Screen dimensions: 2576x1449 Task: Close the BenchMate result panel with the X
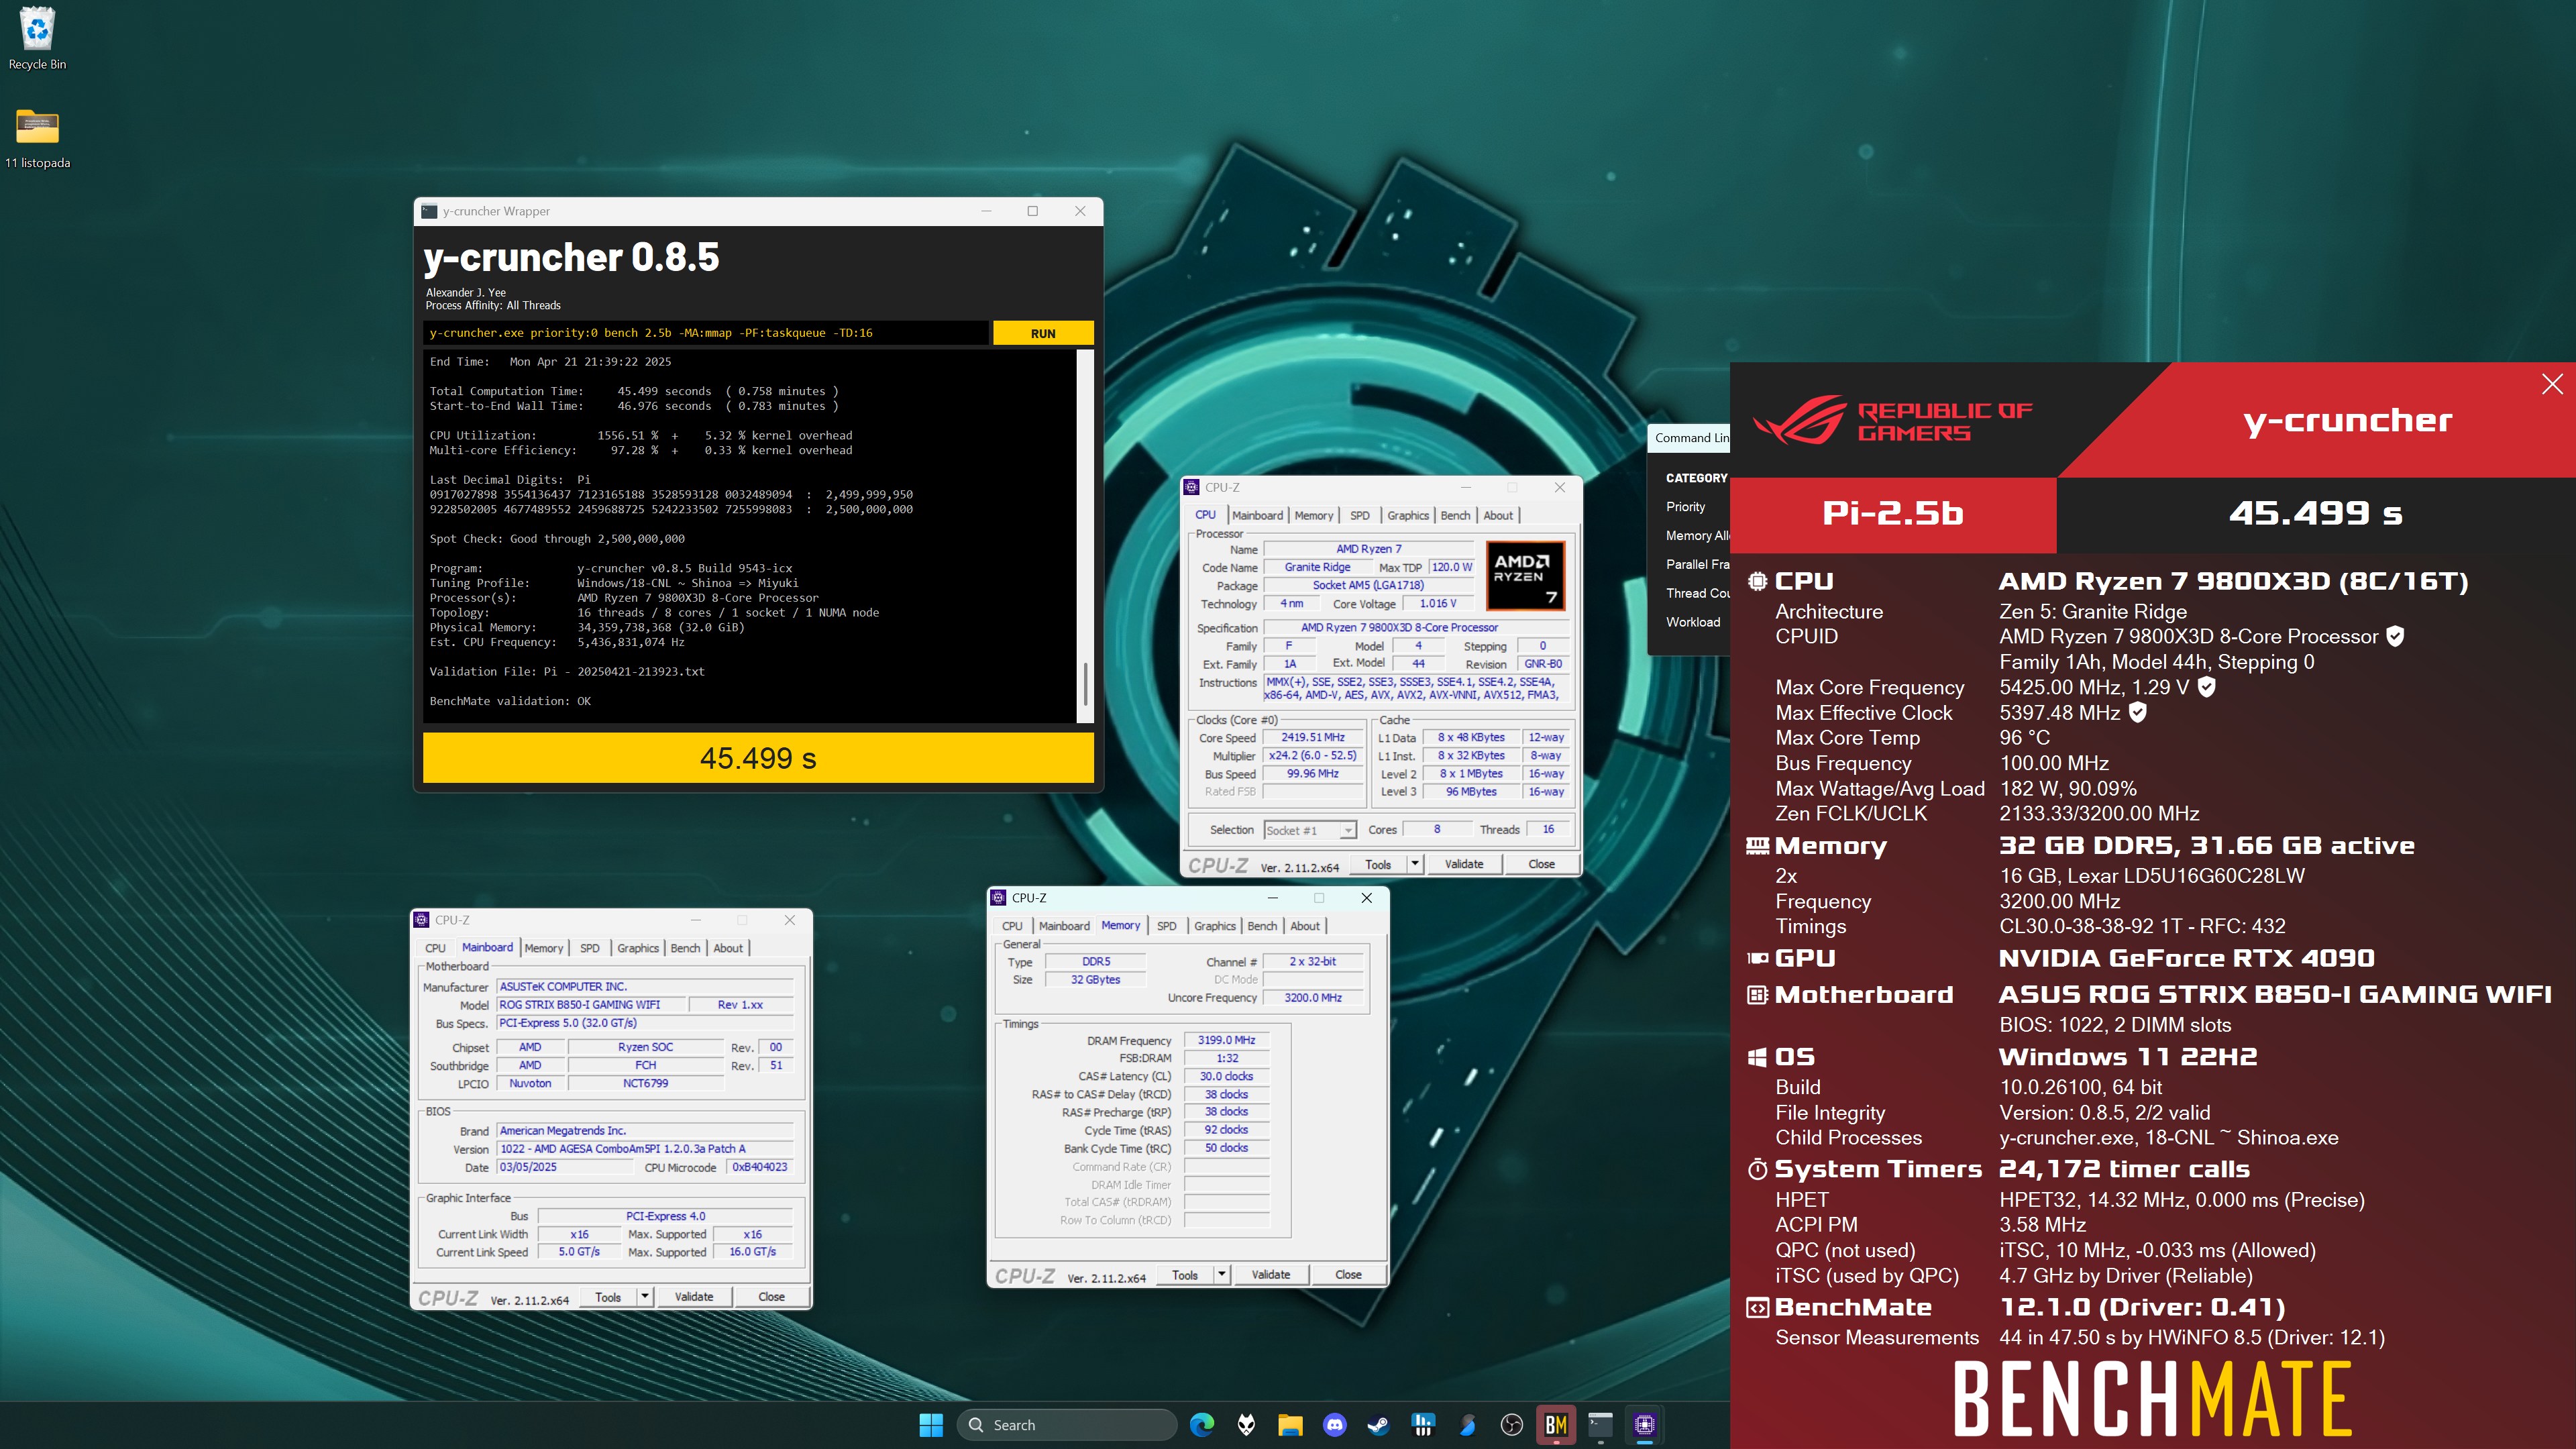click(2552, 384)
